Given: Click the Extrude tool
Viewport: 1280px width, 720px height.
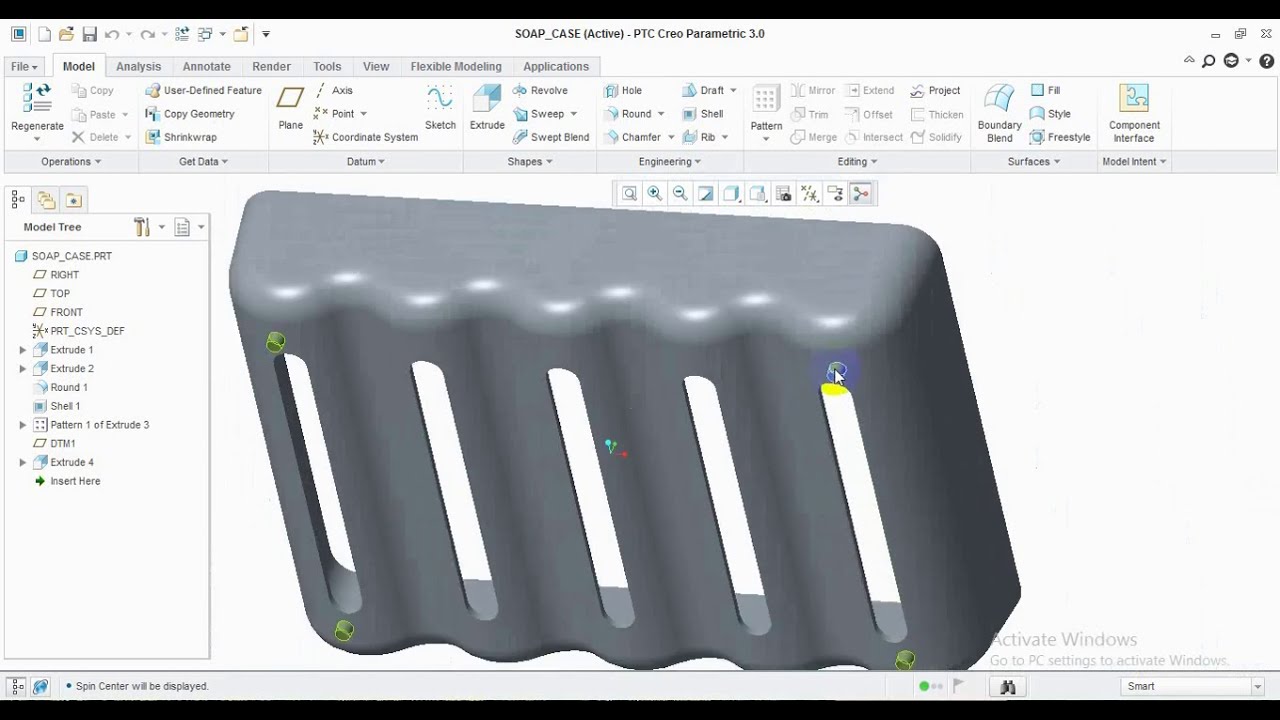Looking at the screenshot, I should [x=487, y=107].
